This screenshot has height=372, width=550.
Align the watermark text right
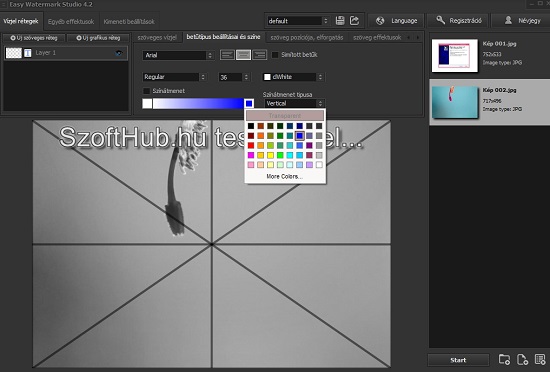(260, 55)
